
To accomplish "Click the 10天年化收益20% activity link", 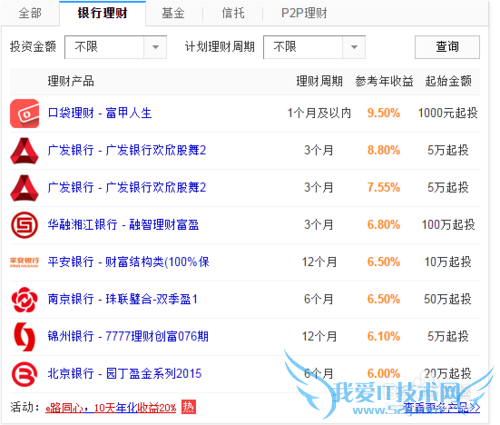I will [x=111, y=408].
